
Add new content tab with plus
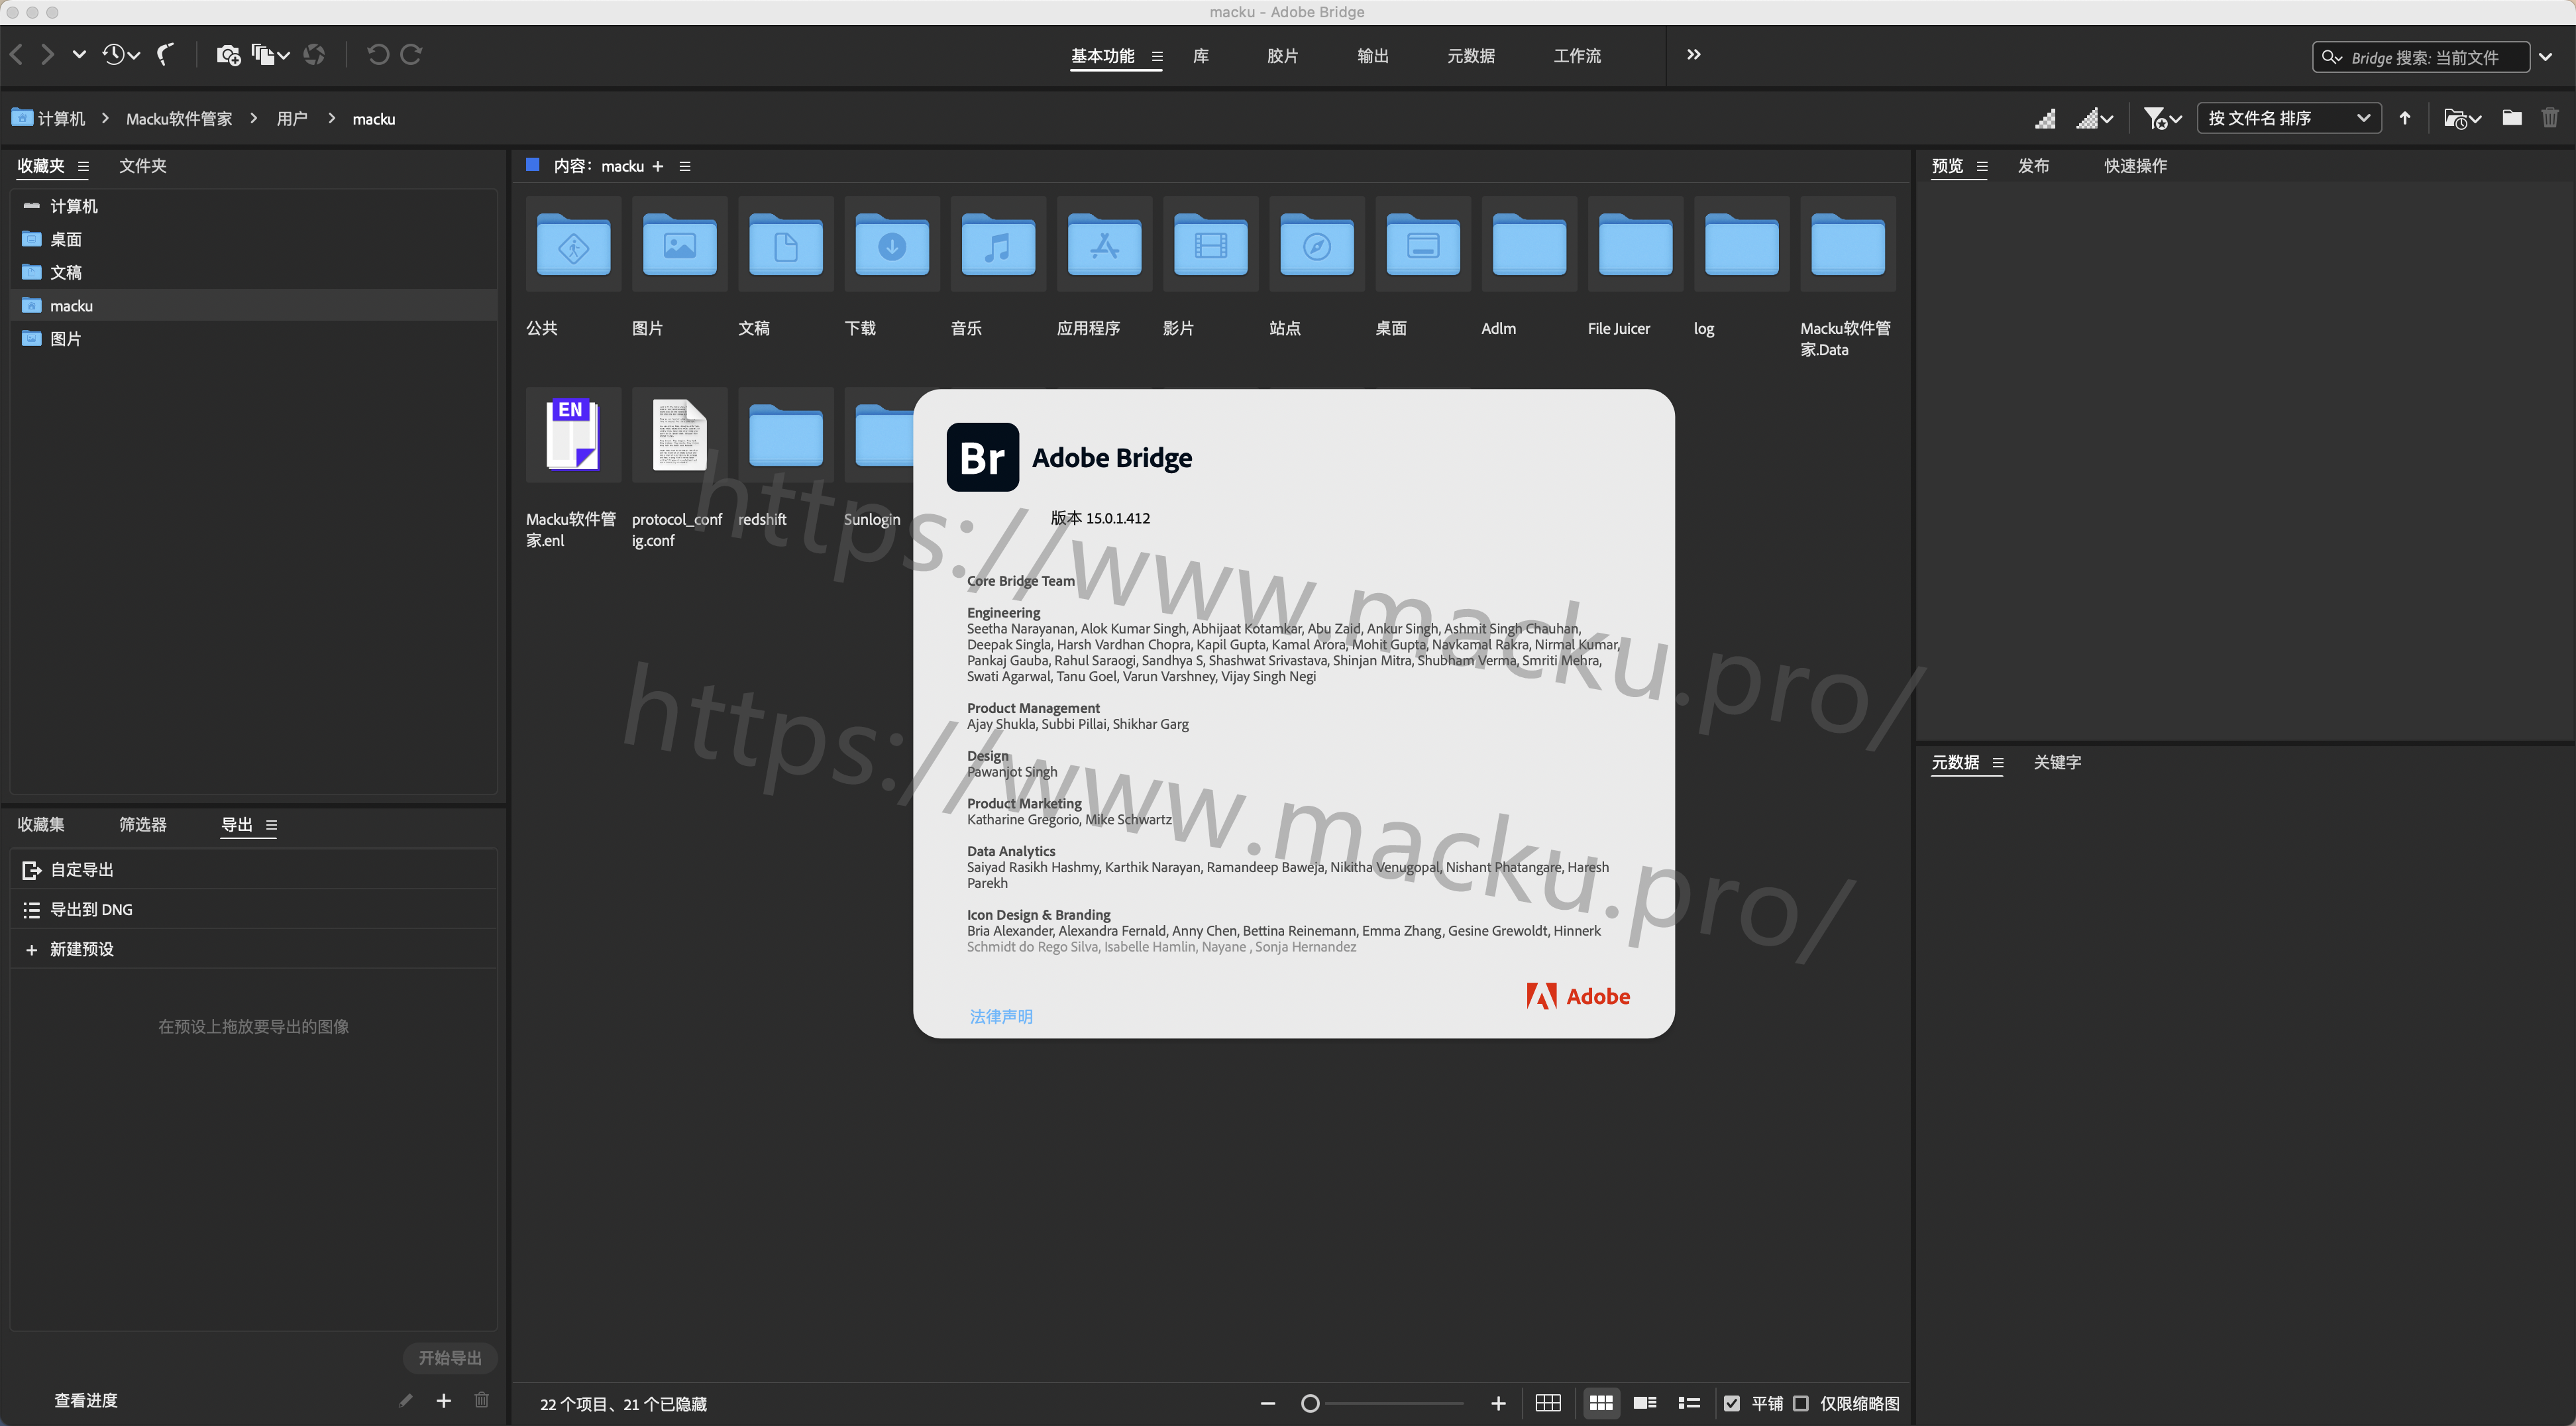[x=657, y=167]
